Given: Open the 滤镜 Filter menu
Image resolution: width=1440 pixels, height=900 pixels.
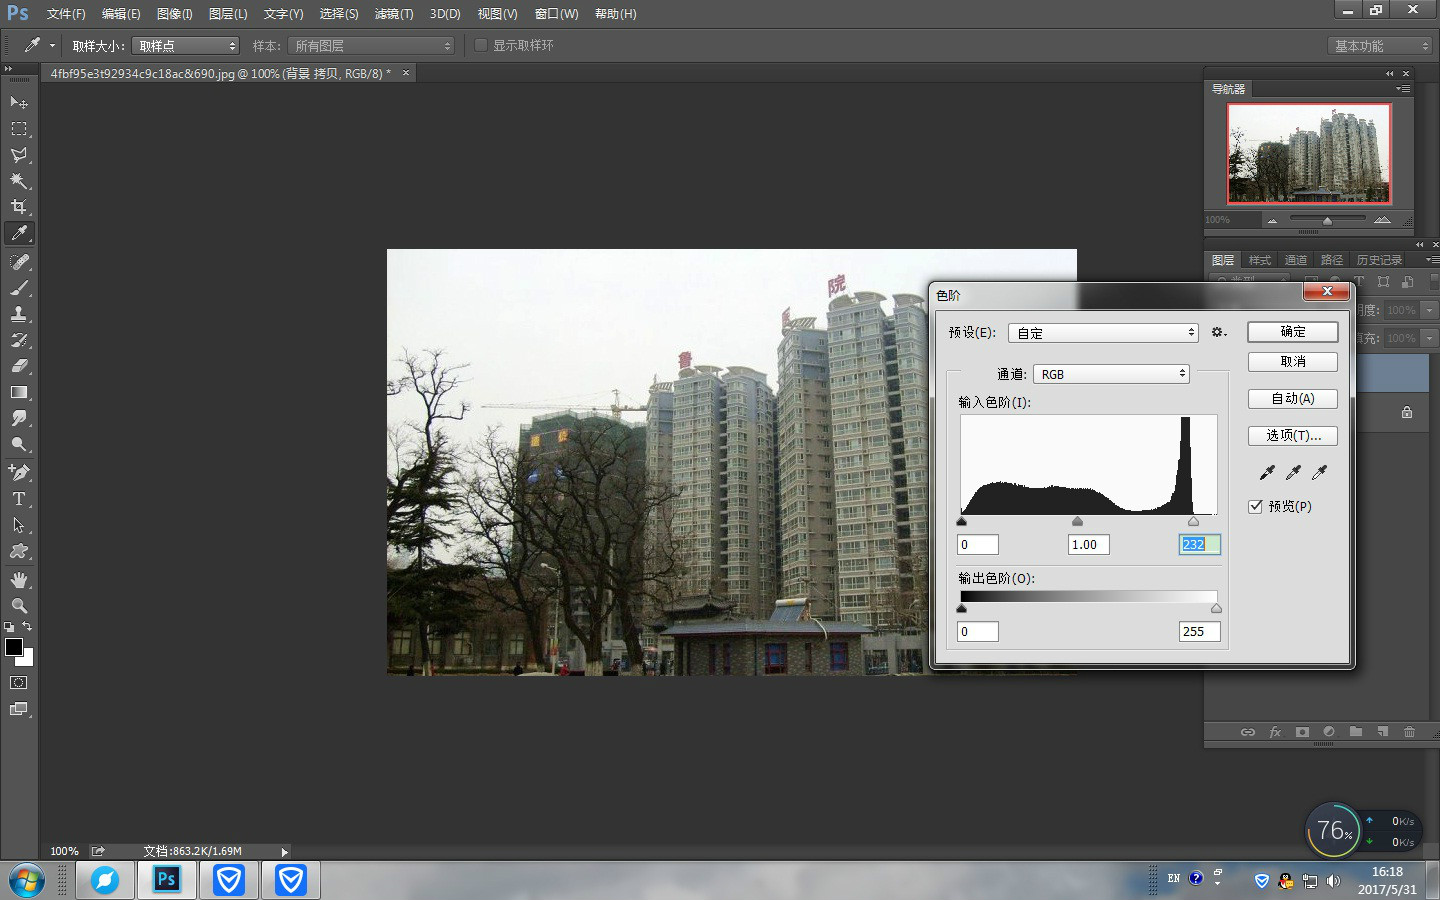Looking at the screenshot, I should [x=393, y=13].
